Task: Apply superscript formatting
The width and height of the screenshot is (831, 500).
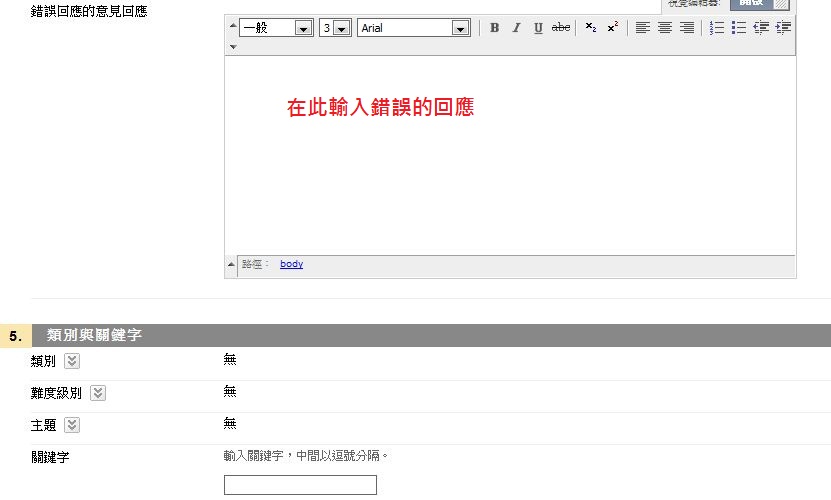Action: tap(612, 28)
